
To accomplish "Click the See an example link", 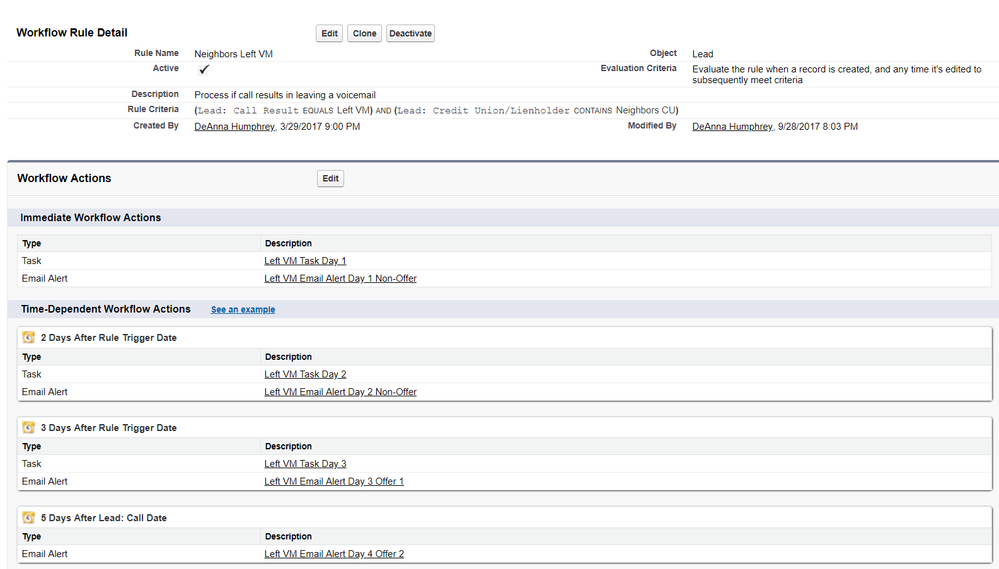I will 243,310.
